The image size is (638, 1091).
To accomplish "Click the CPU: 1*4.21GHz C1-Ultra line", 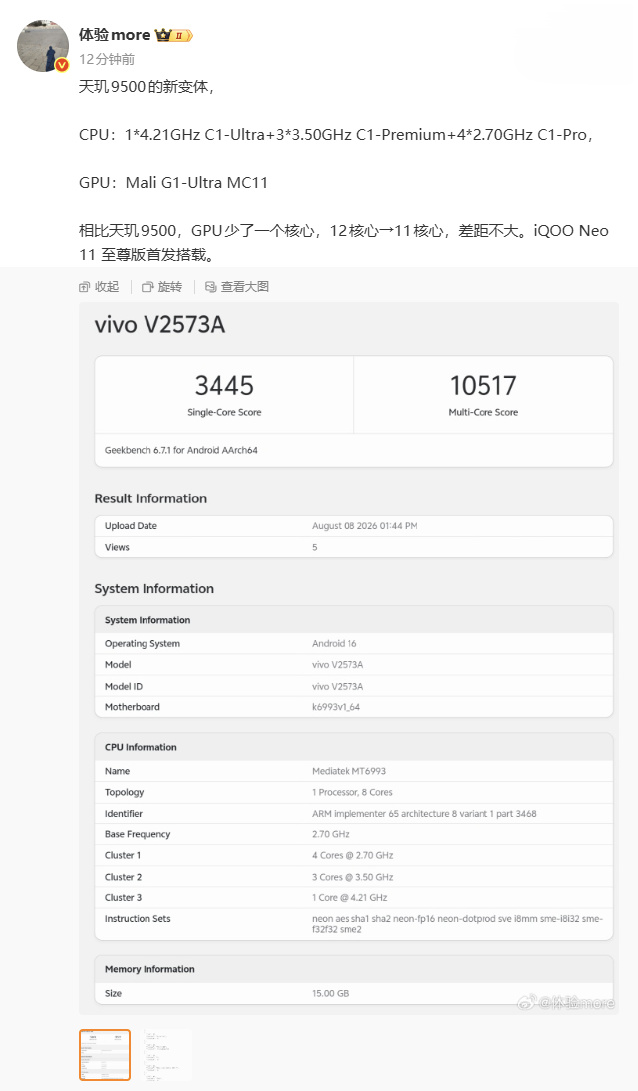I will pyautogui.click(x=335, y=135).
